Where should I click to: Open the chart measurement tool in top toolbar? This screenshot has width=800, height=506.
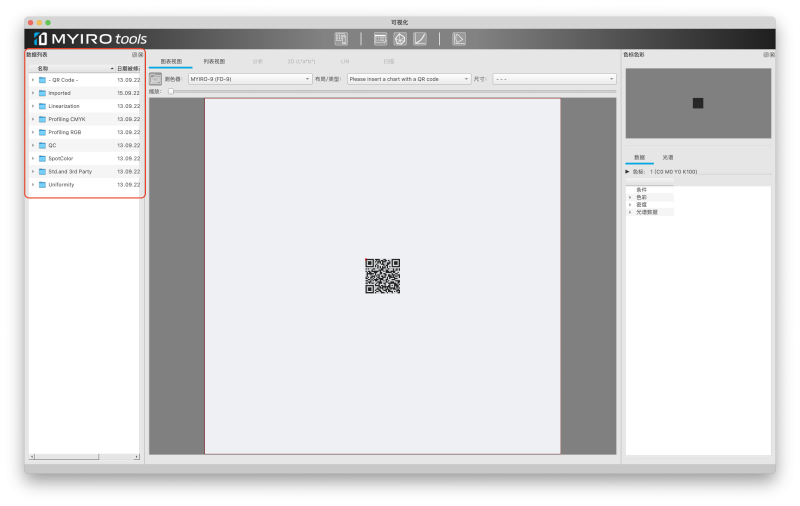tap(341, 39)
